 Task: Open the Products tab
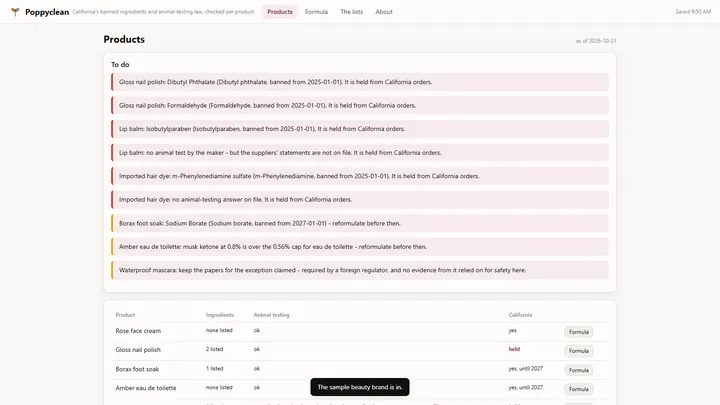pos(280,12)
